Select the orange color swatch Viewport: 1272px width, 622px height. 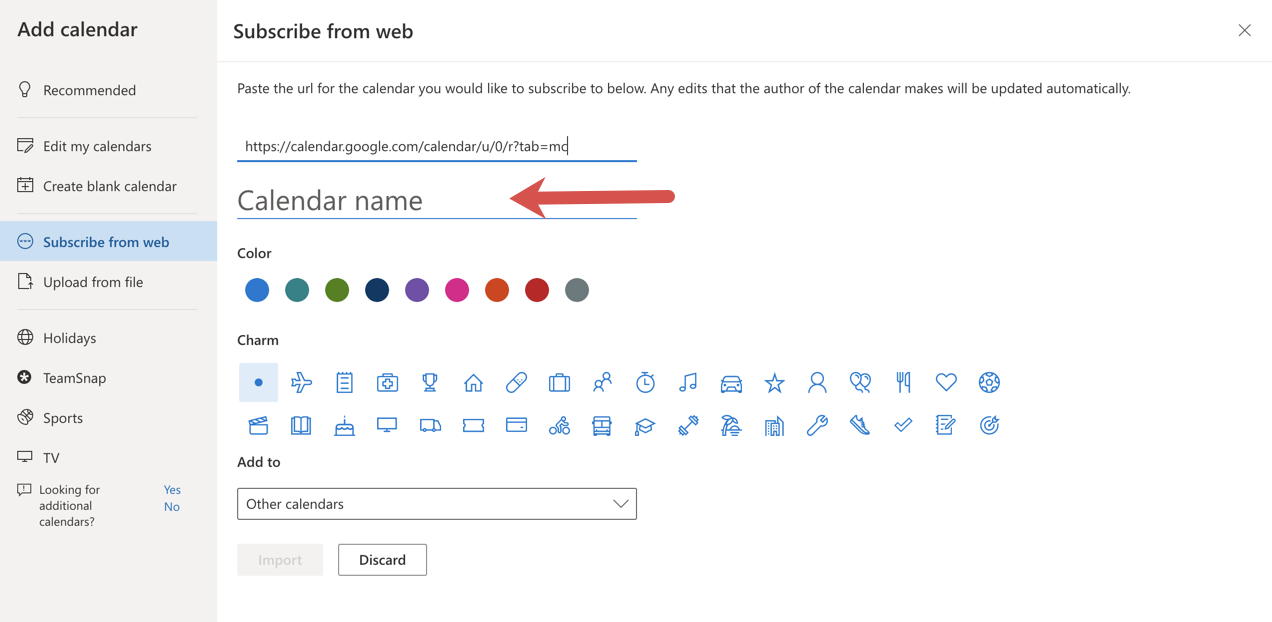click(x=497, y=290)
